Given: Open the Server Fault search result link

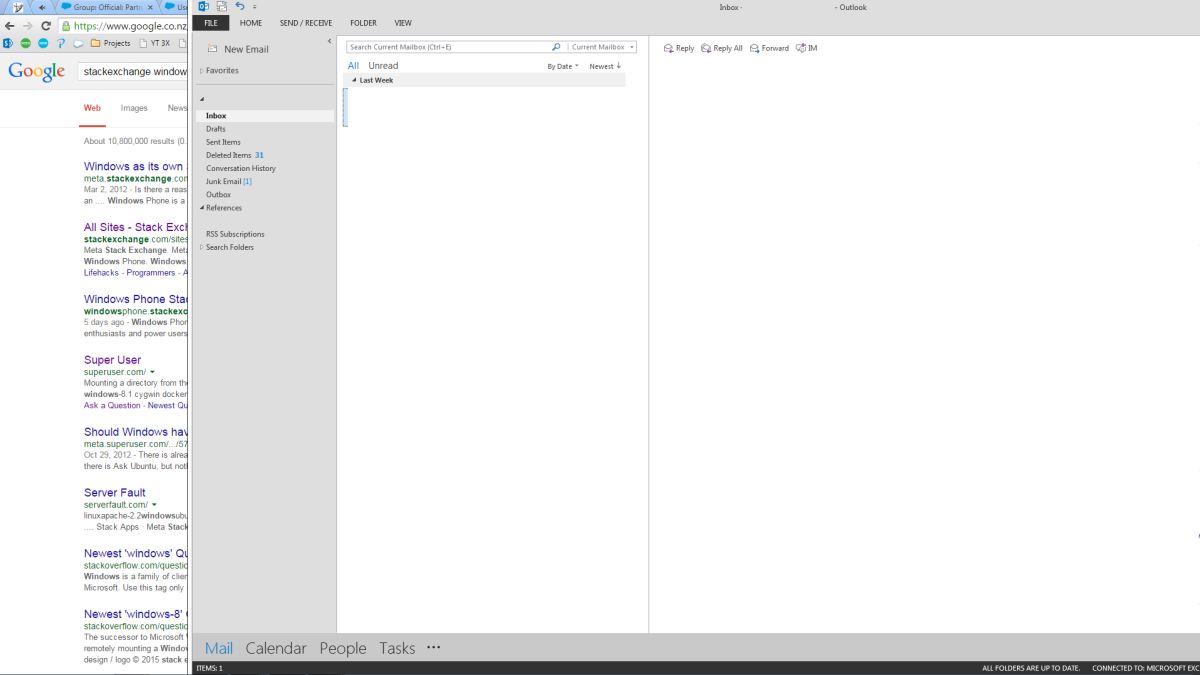Looking at the screenshot, I should click(114, 493).
